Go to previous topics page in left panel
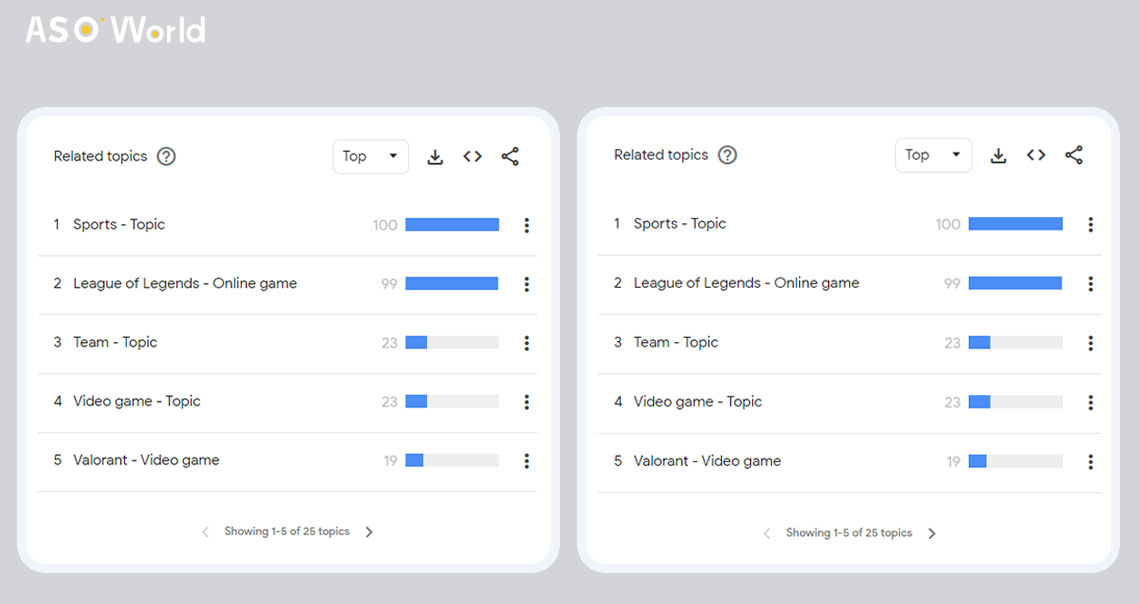The height and width of the screenshot is (604, 1140). pos(205,532)
